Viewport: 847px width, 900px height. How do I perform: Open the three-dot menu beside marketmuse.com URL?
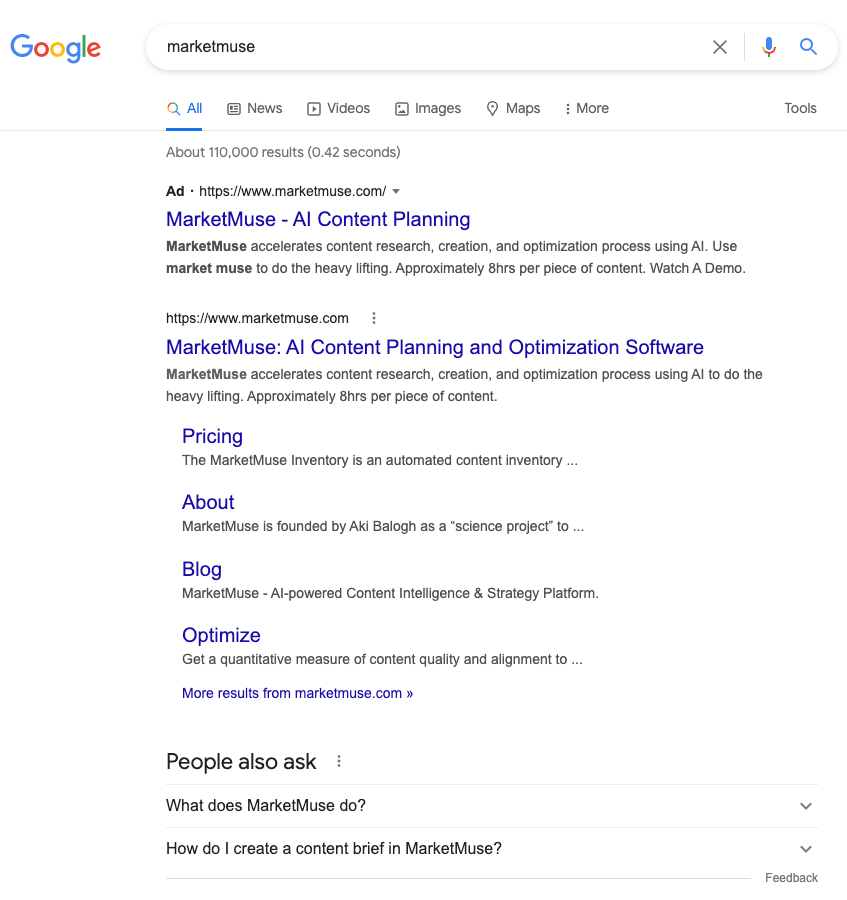[373, 318]
